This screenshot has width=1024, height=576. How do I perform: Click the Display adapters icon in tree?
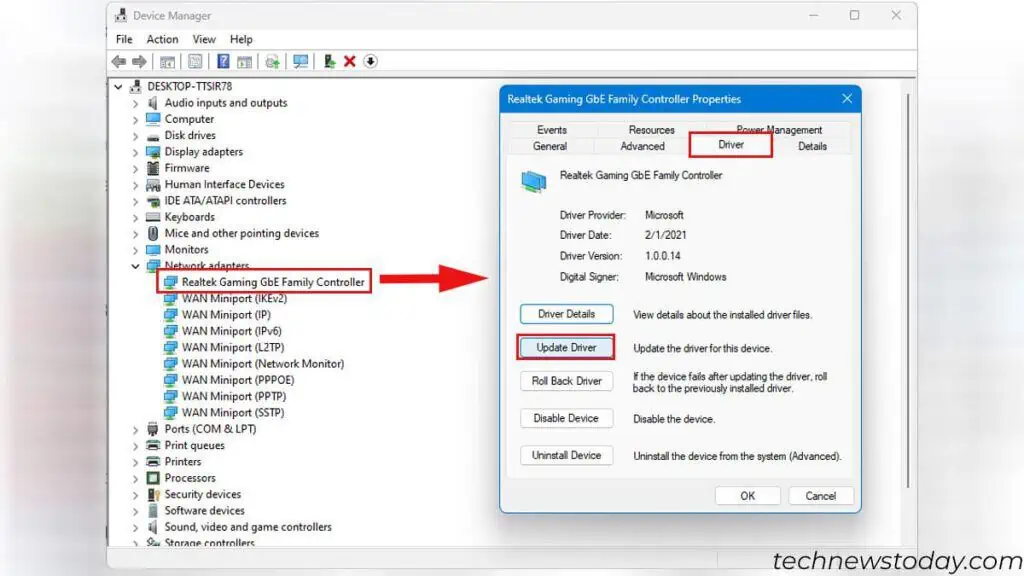(x=153, y=152)
